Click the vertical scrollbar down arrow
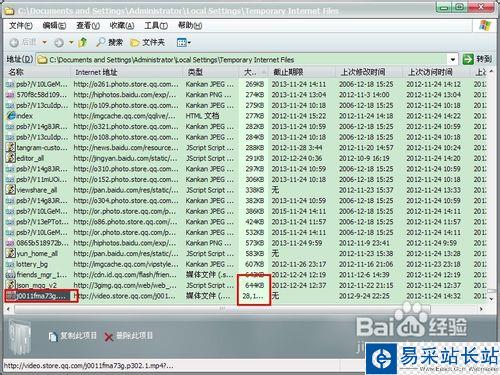 pyautogui.click(x=491, y=299)
